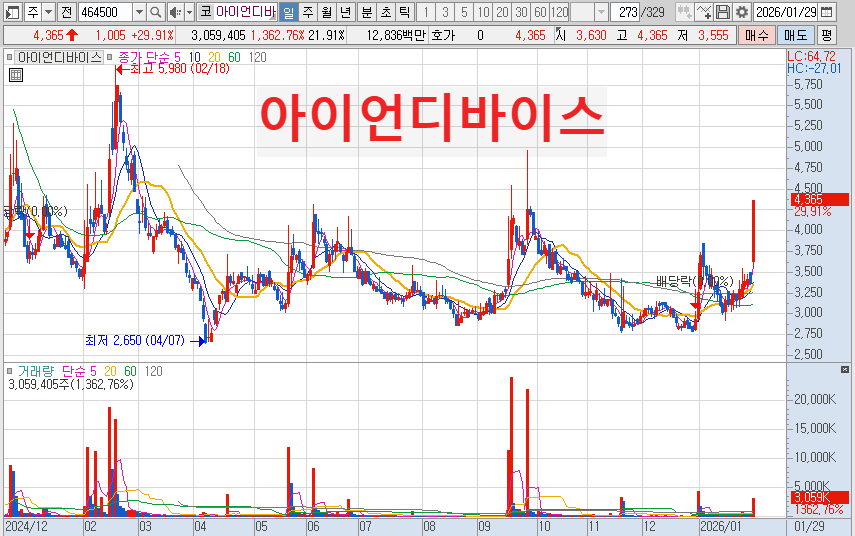The image size is (855, 536).
Task: Switch to 틱 (tick) chart
Action: 404,11
